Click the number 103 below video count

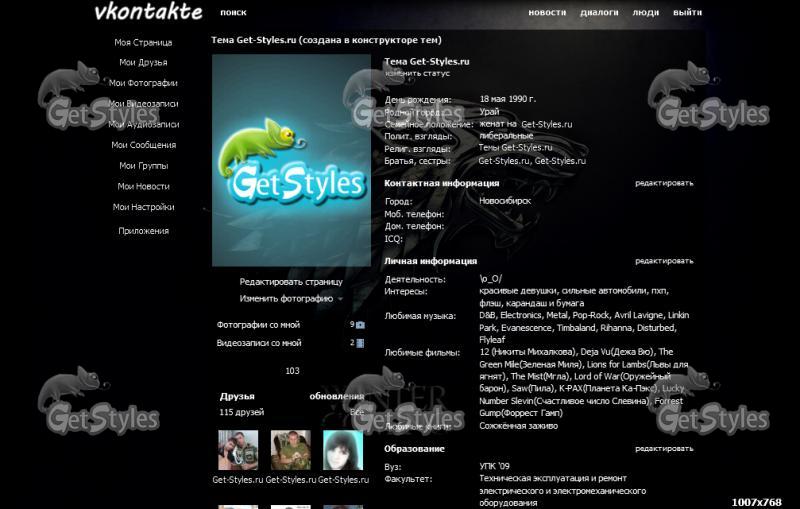pyautogui.click(x=292, y=371)
